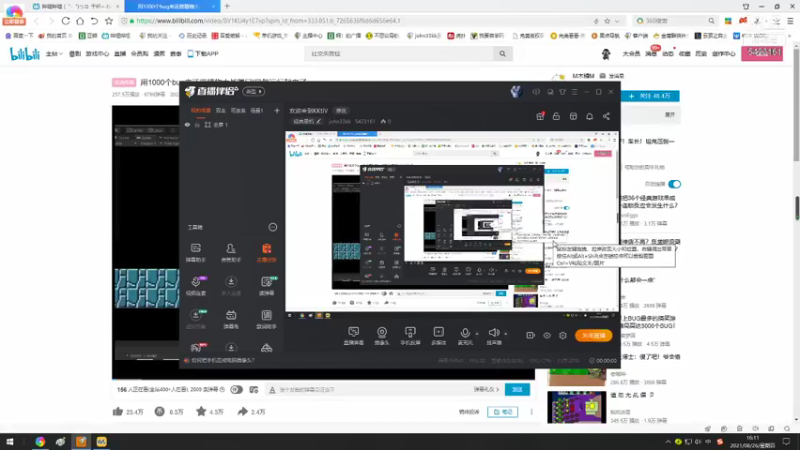Select the first orange scene tab
The image size is (800, 450).
[x=201, y=110]
